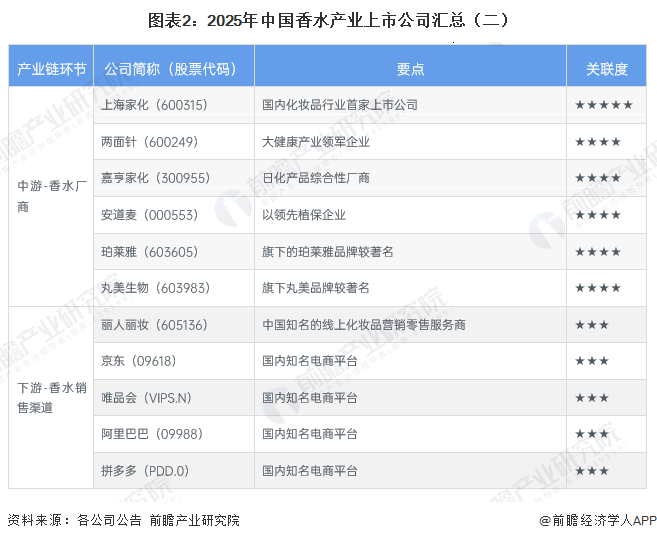Click the three-star rating for 丽人丽妆
This screenshot has height=541, width=657.
tap(592, 325)
